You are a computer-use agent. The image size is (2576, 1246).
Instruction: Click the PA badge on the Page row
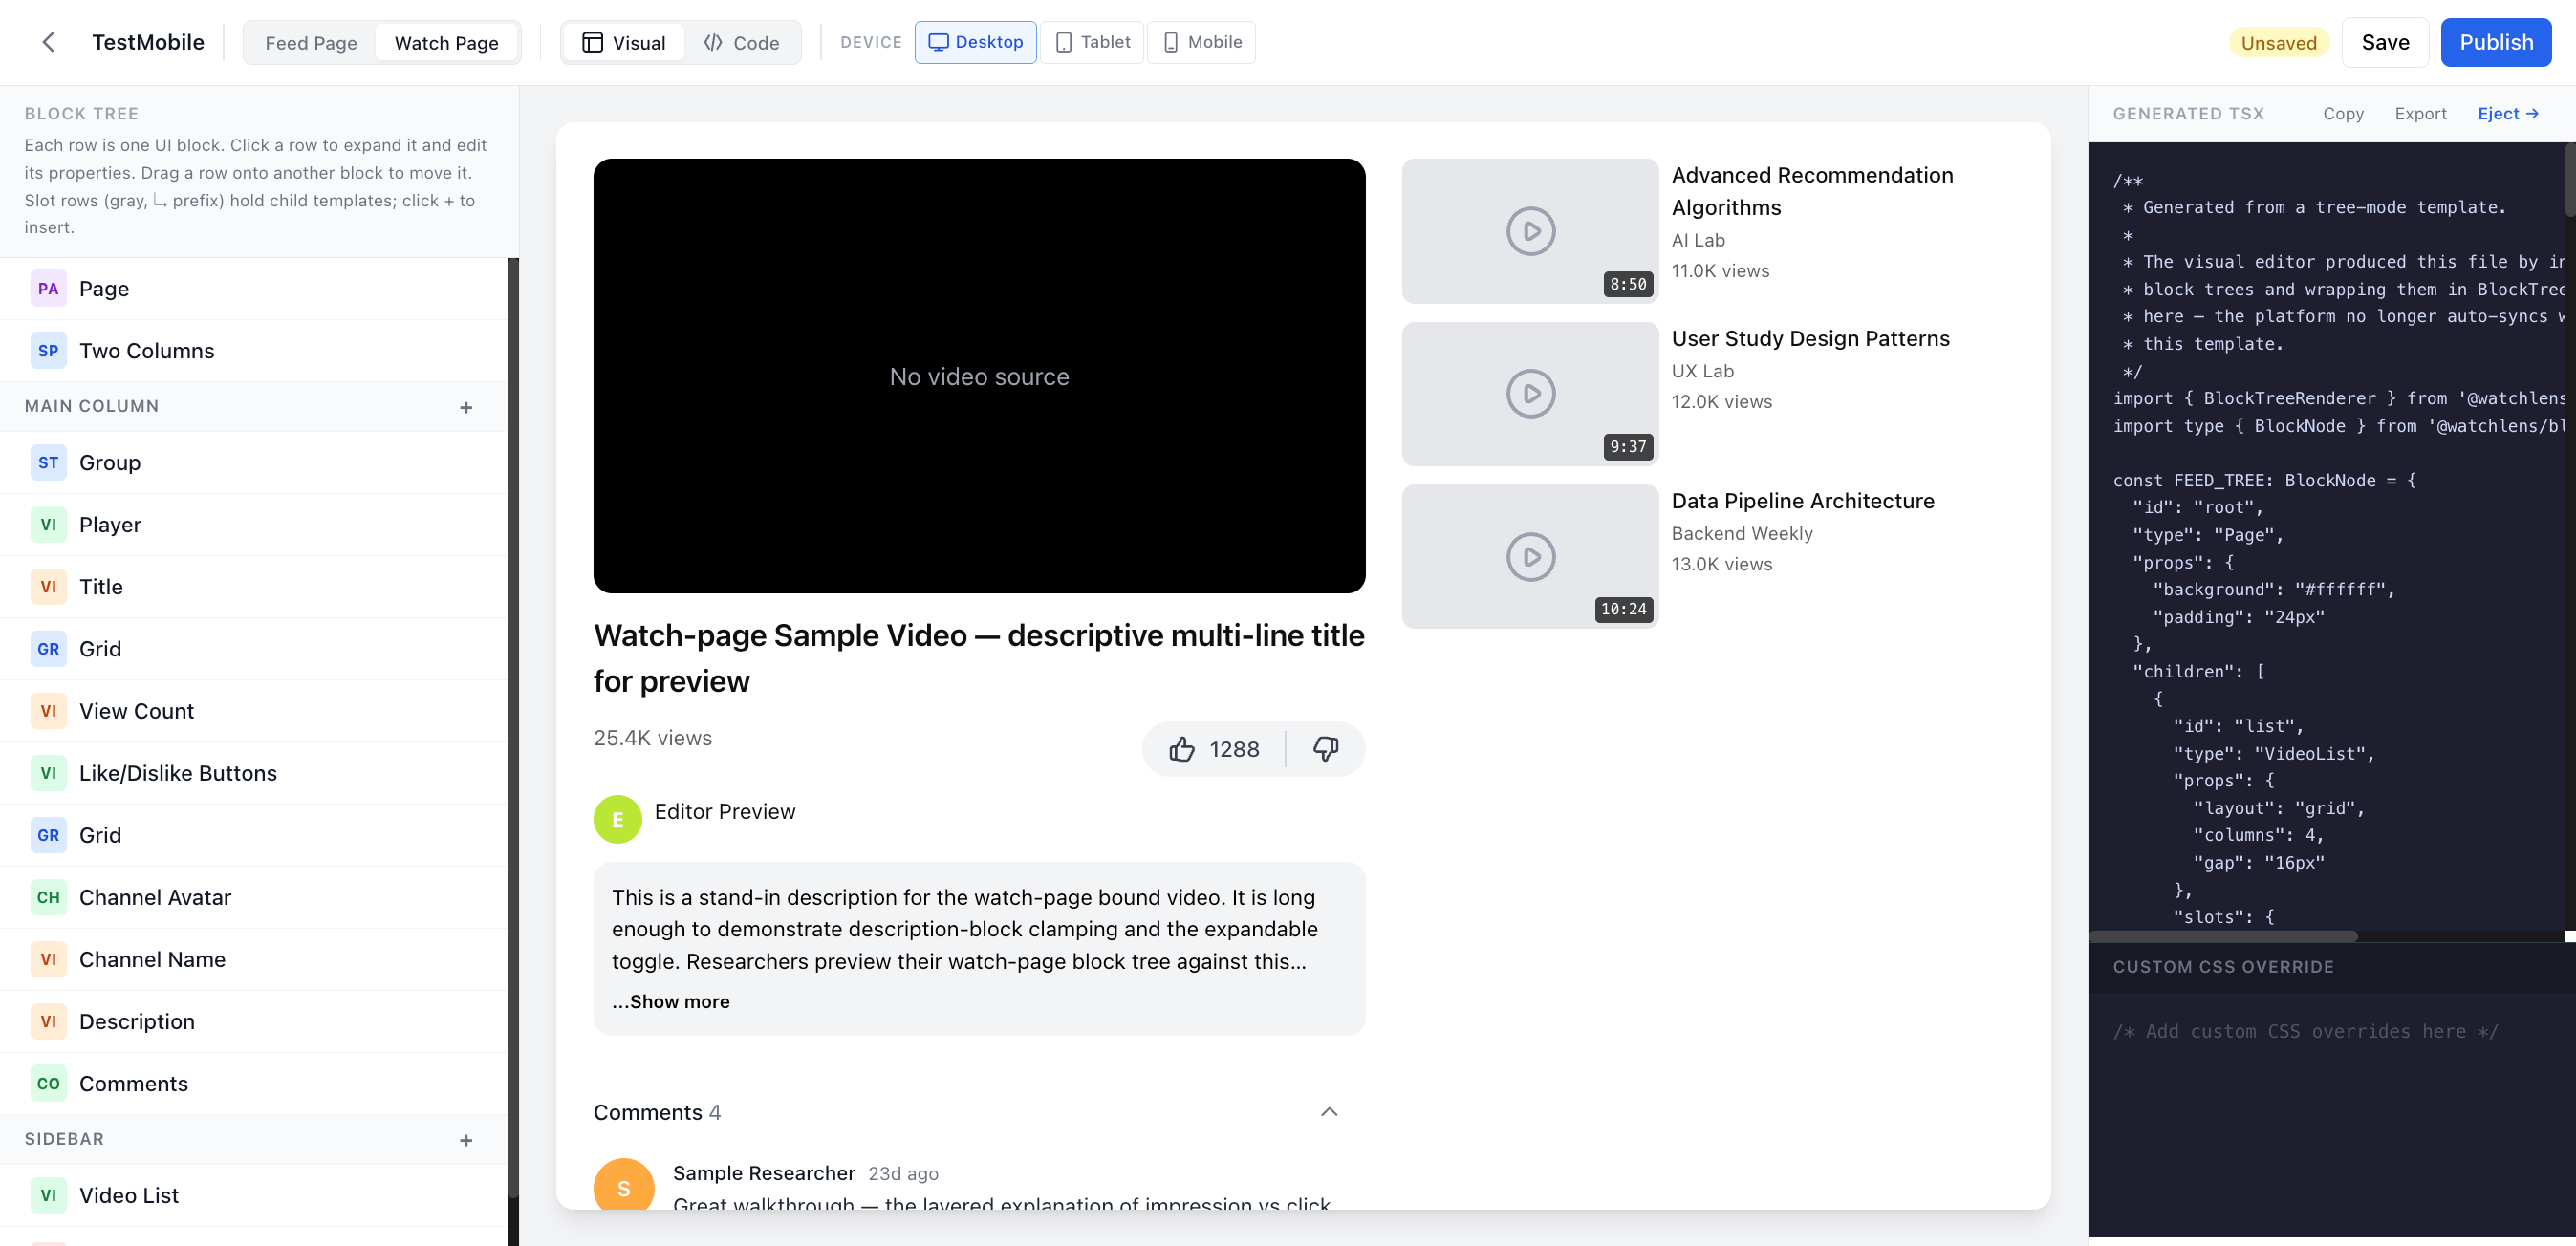coord(48,289)
